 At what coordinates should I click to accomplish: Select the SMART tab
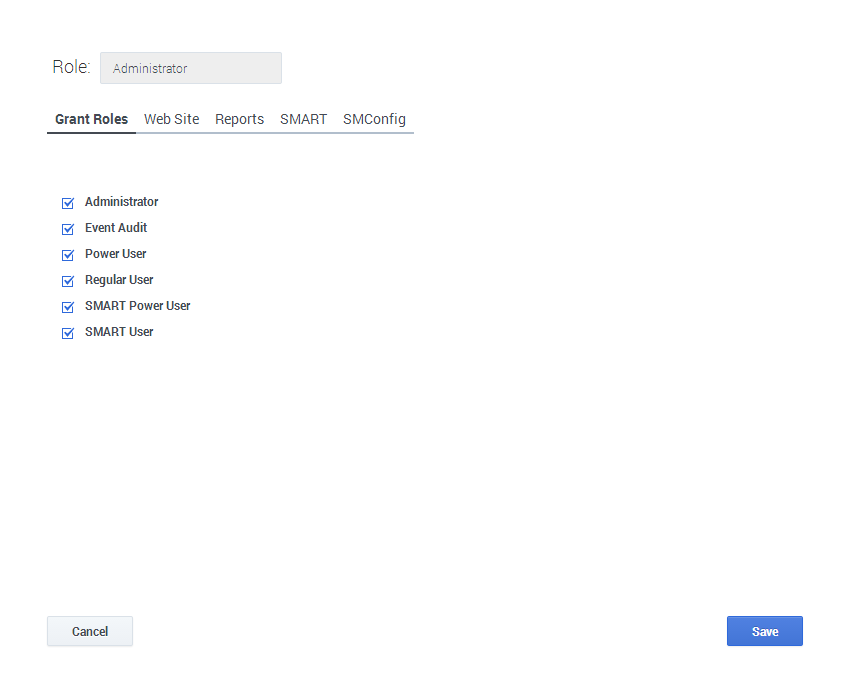pyautogui.click(x=303, y=119)
